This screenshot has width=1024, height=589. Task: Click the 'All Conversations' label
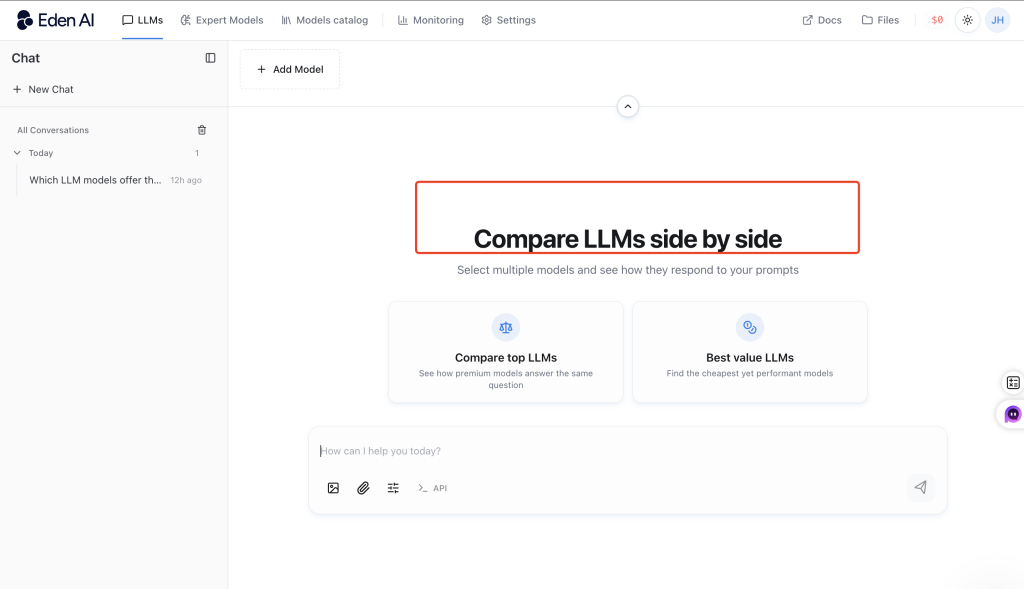tap(53, 130)
